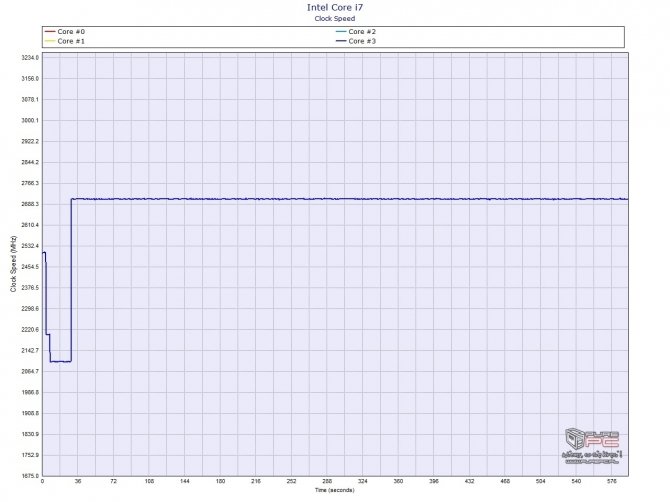Click the 2298.6 y-axis value
Viewport: 670px width, 502px height.
click(x=30, y=308)
